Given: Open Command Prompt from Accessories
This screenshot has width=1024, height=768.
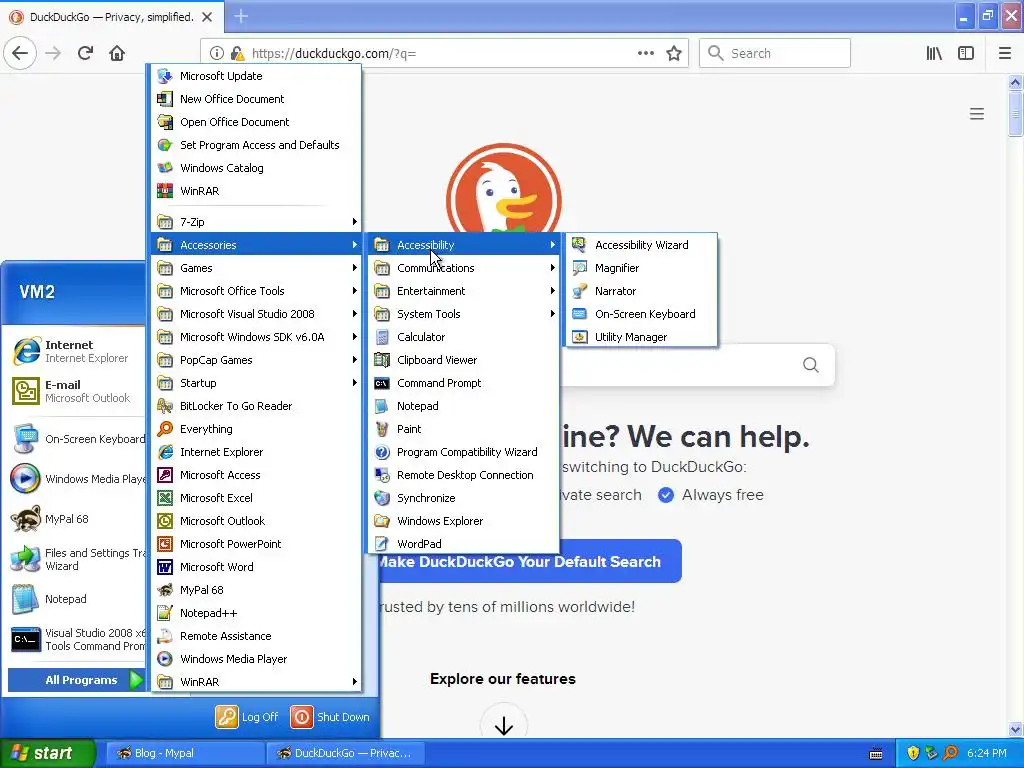Looking at the screenshot, I should pyautogui.click(x=463, y=383).
